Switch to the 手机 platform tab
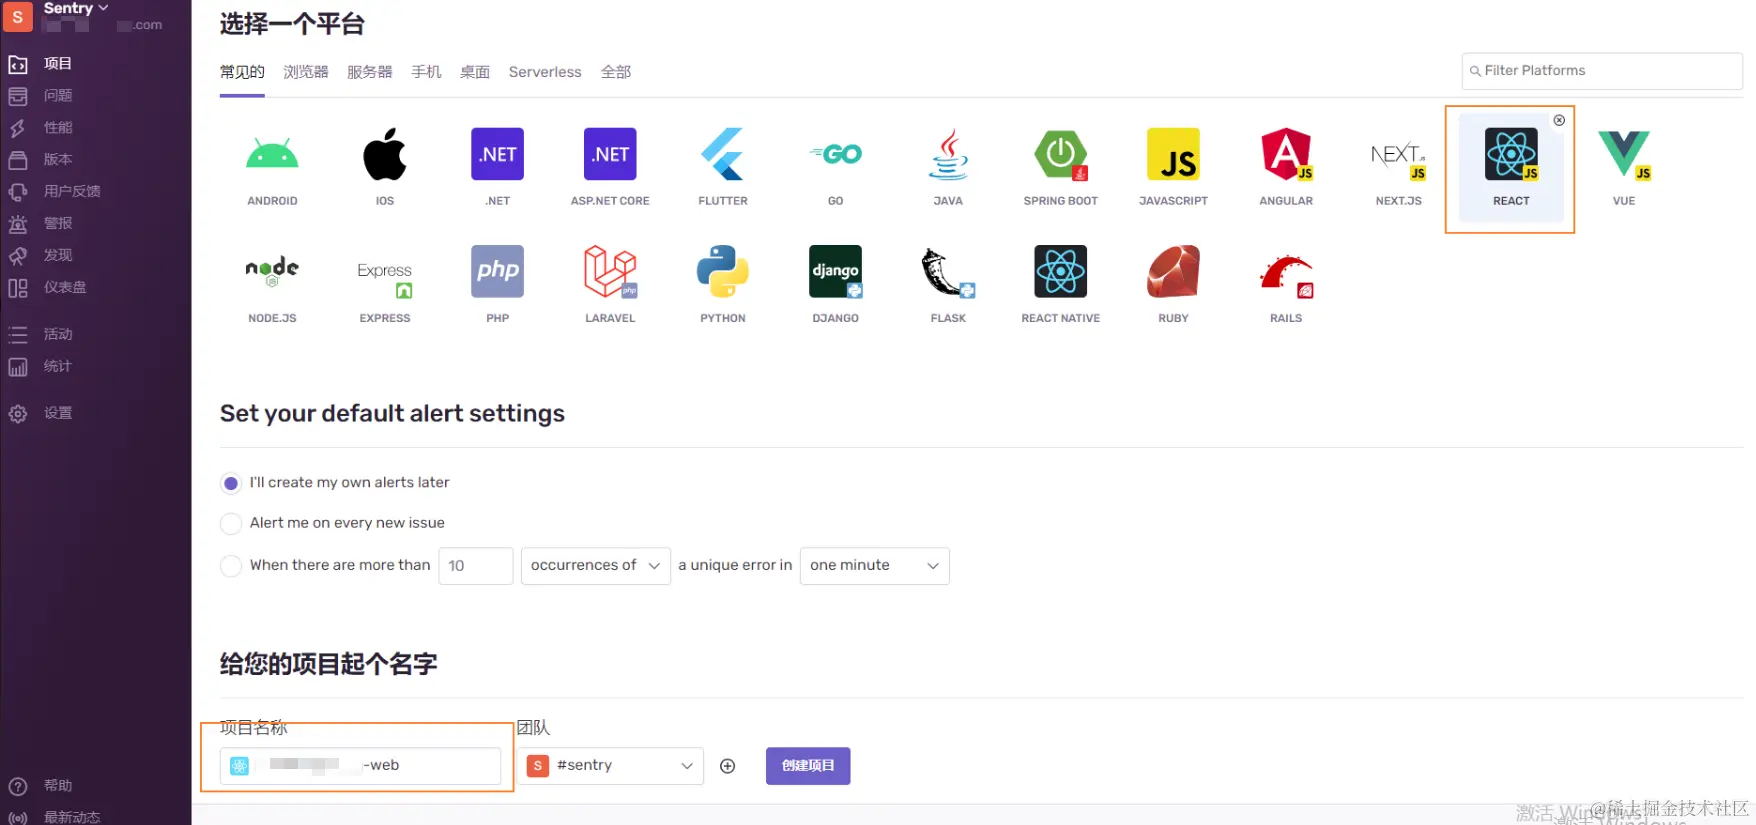Image resolution: width=1756 pixels, height=825 pixels. [x=426, y=72]
